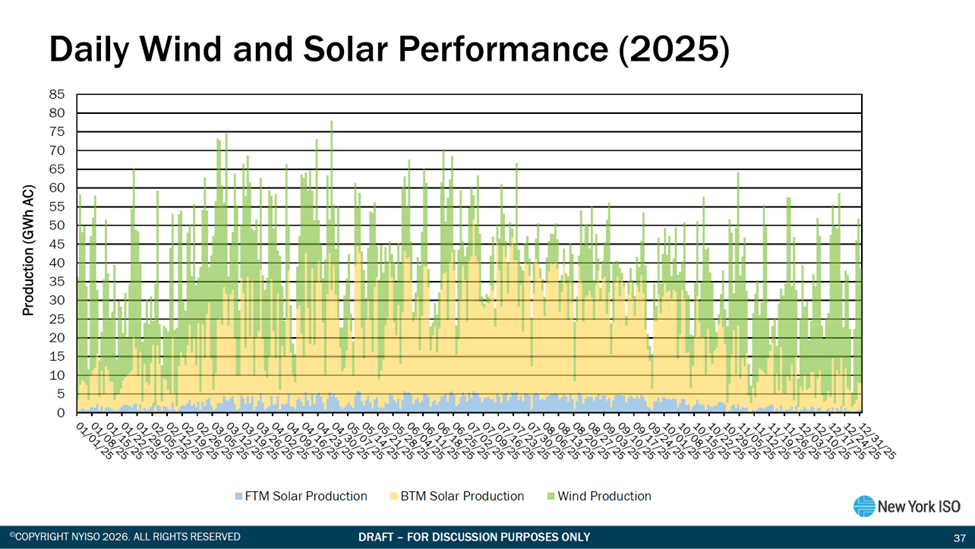Click the New York ISO globe logo icon

coord(864,506)
